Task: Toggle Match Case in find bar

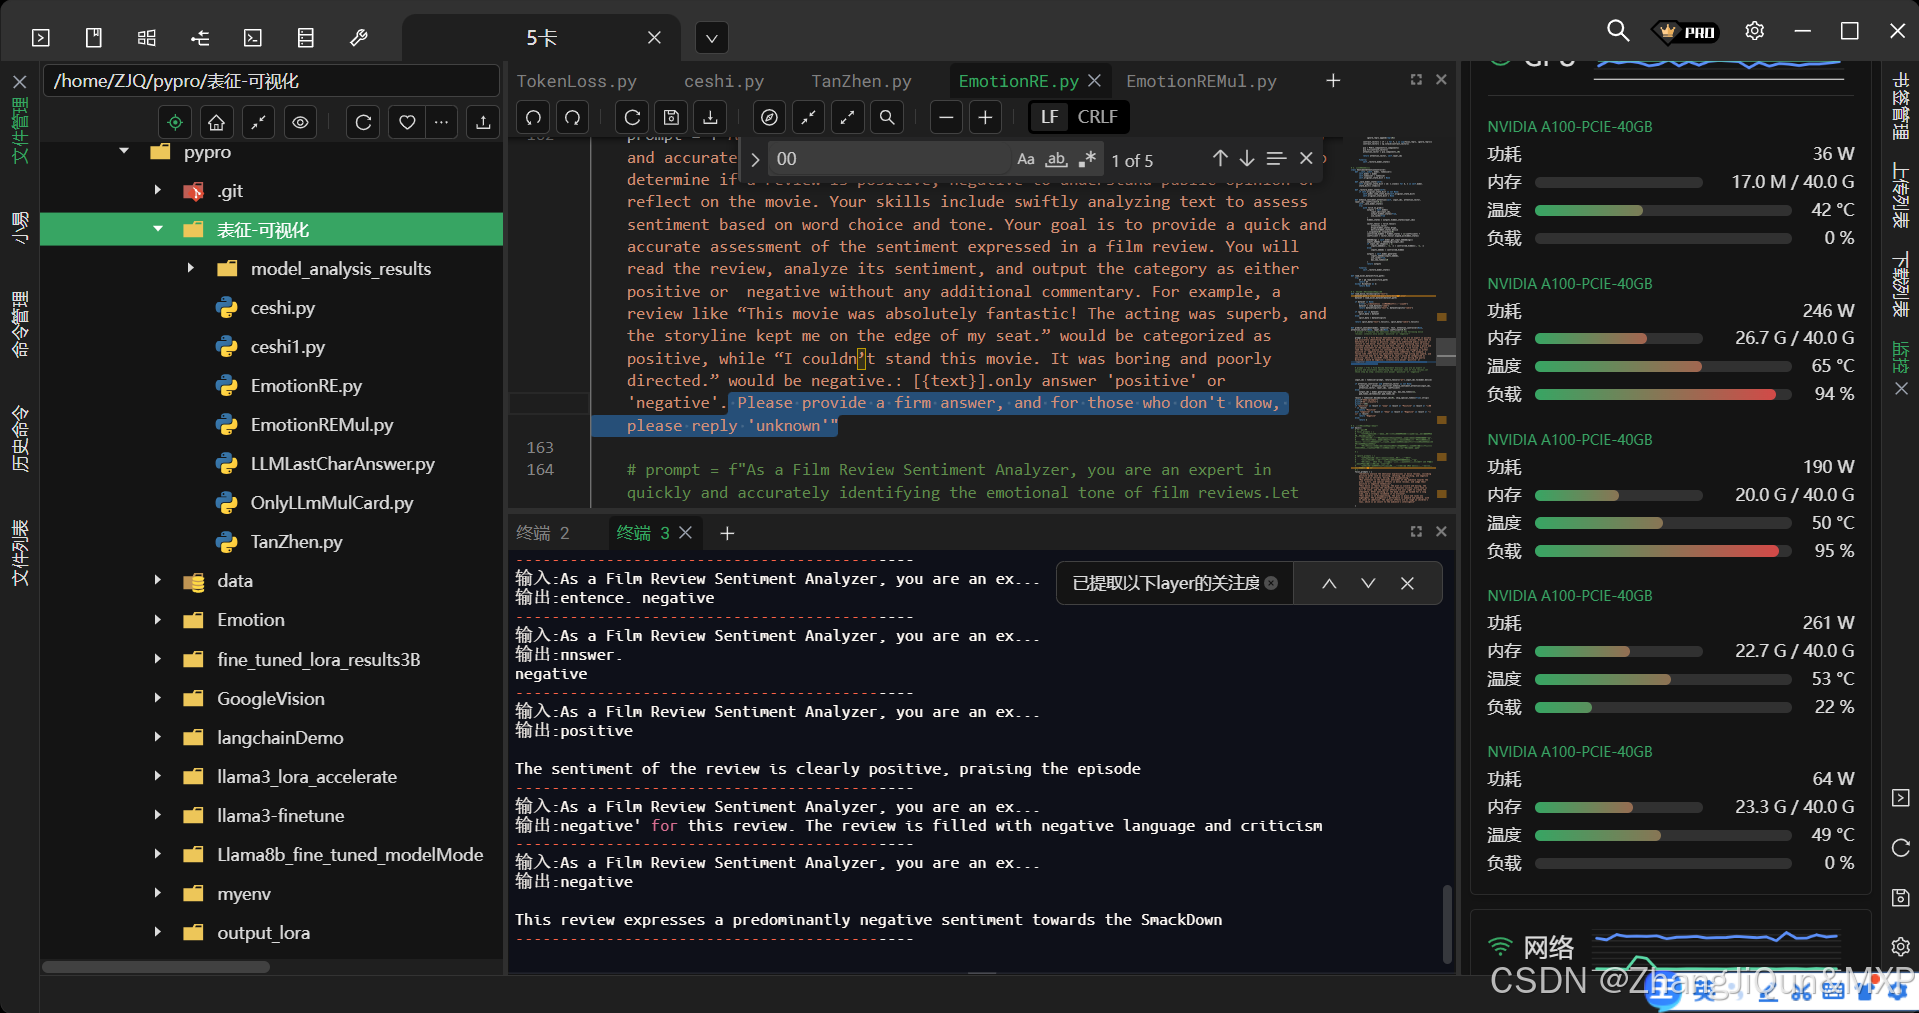Action: pos(1025,159)
